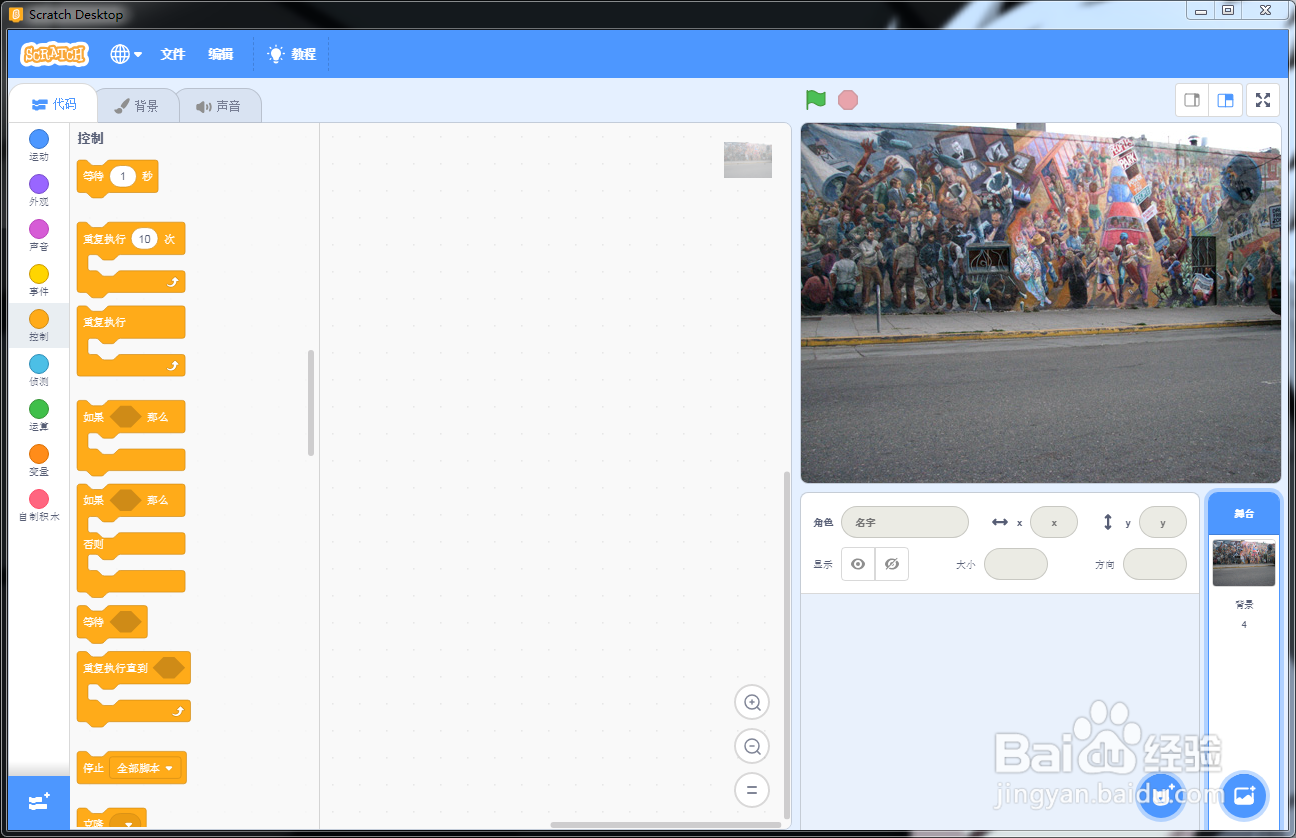Click the sprite 名字 input field
Screen dimensions: 1296x838
pos(905,522)
